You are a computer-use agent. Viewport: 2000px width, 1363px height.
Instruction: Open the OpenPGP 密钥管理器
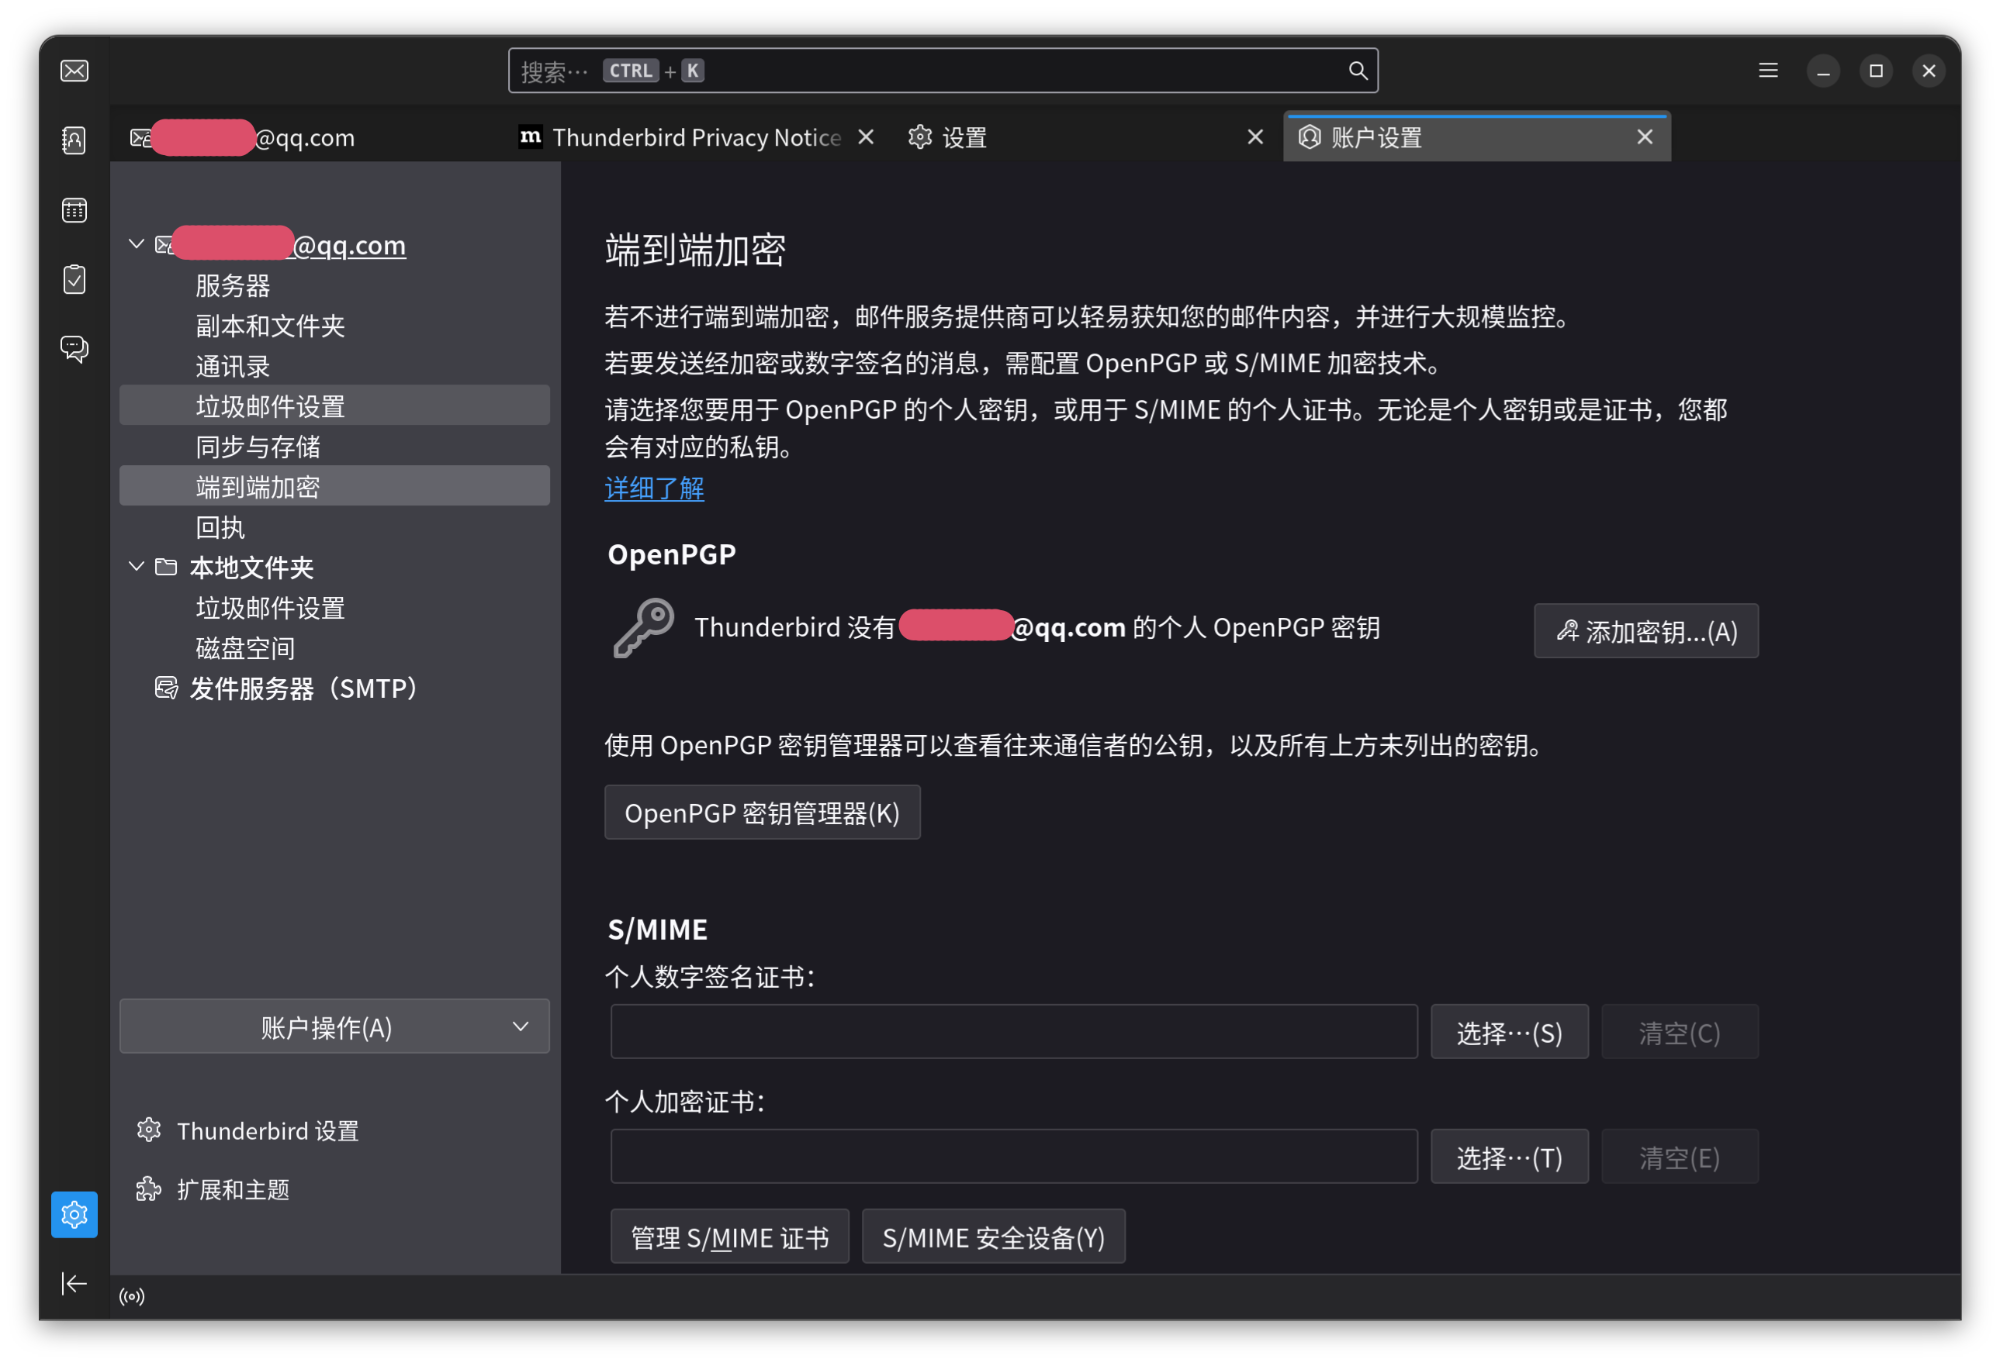point(761,812)
